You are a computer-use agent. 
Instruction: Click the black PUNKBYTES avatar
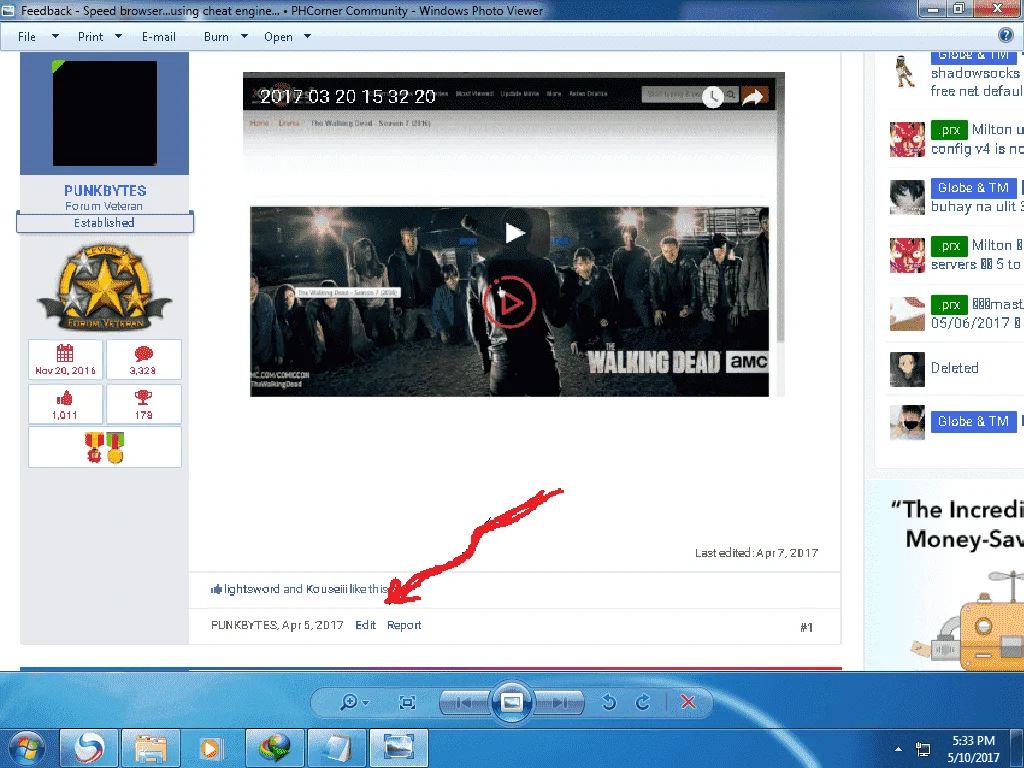[104, 114]
